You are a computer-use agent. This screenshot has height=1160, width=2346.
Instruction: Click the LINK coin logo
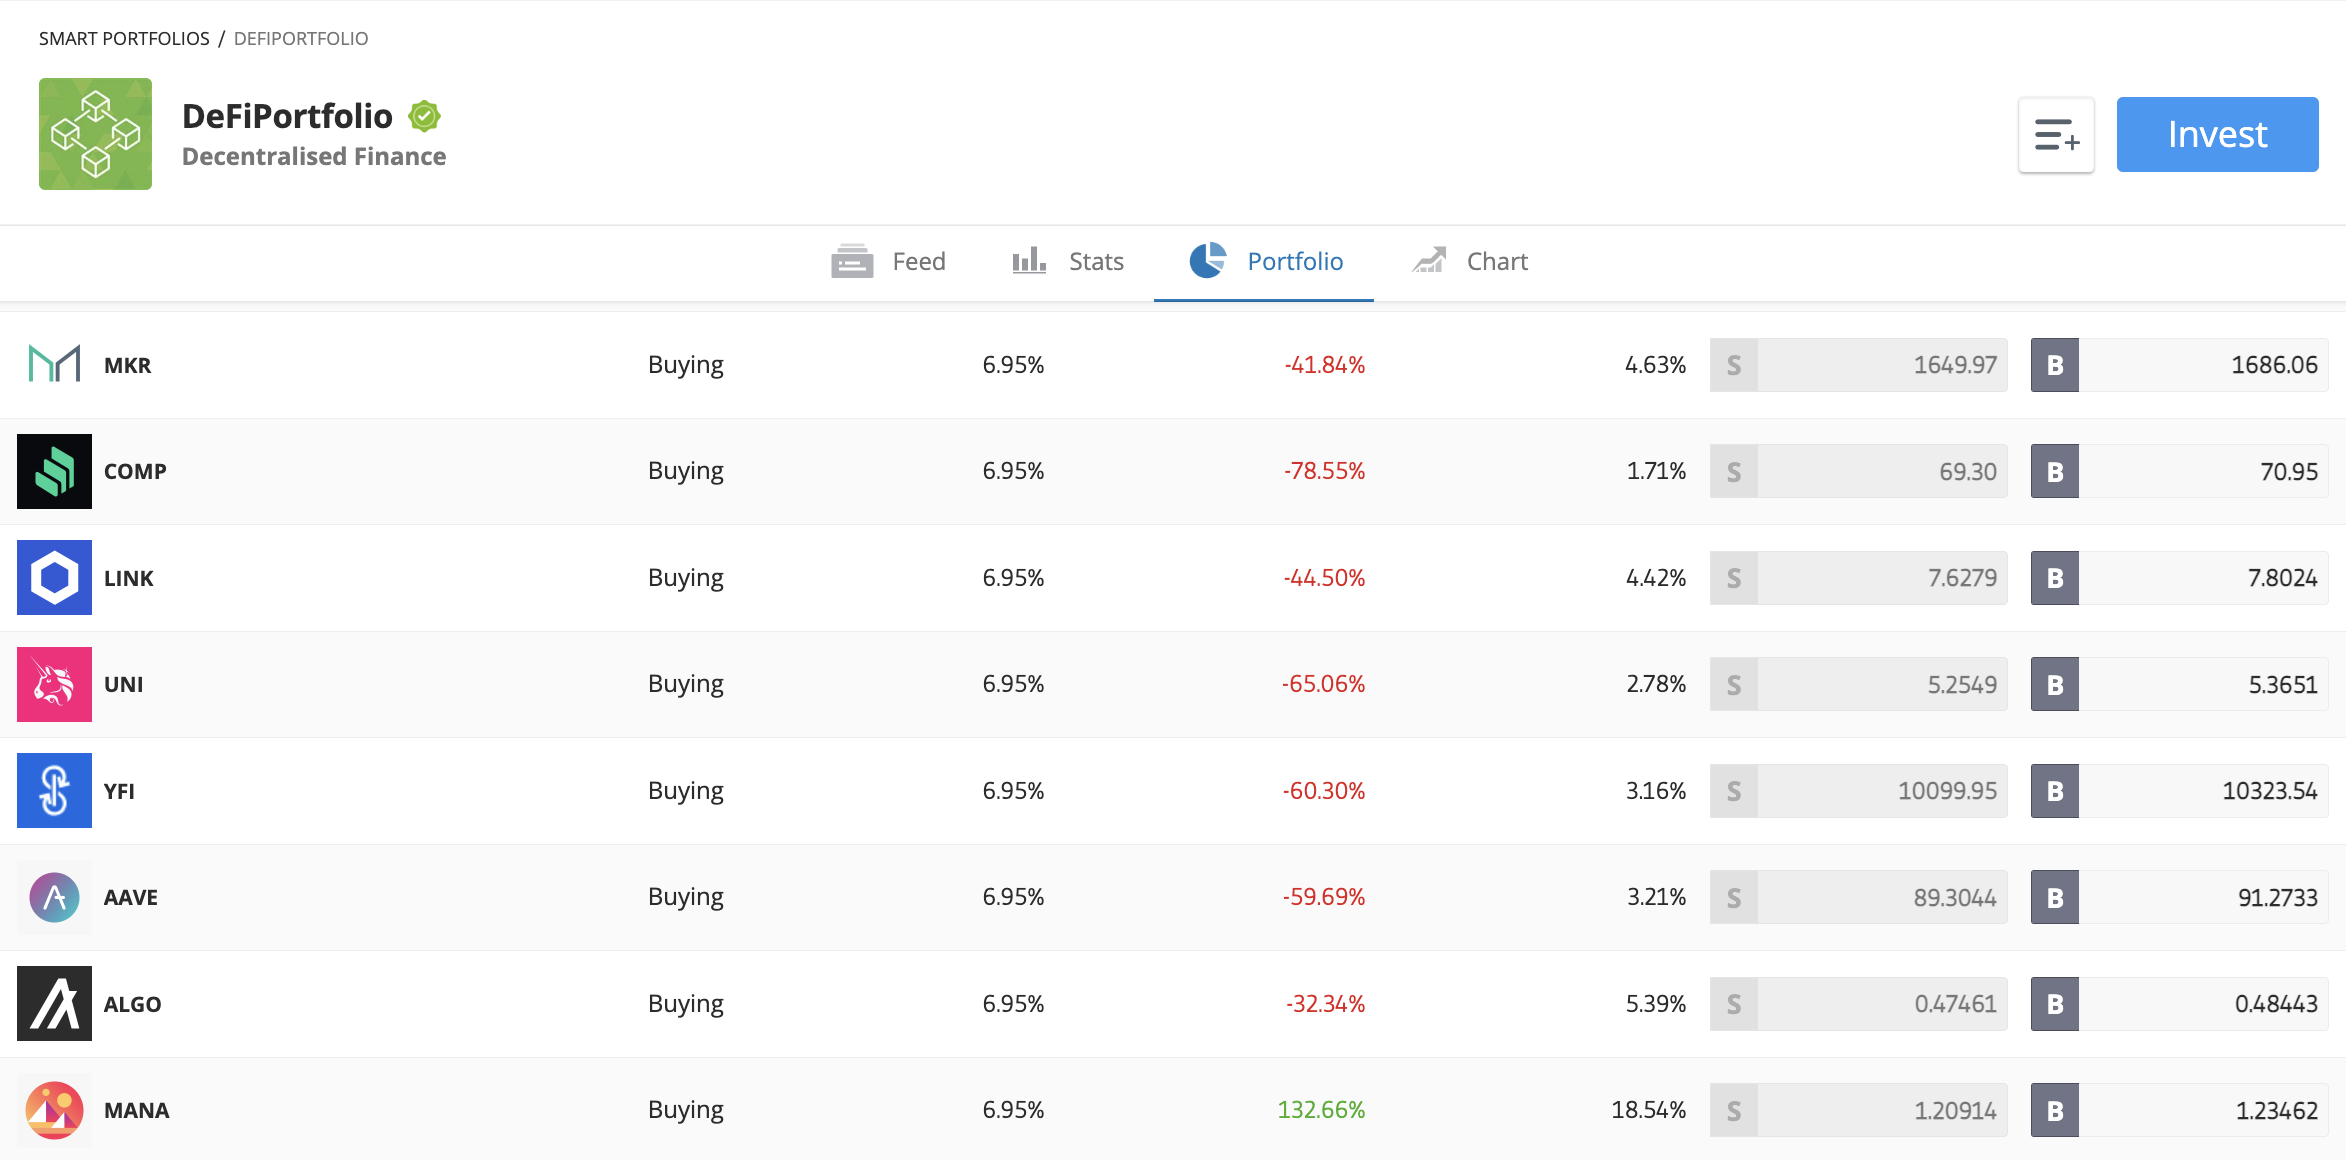[54, 578]
